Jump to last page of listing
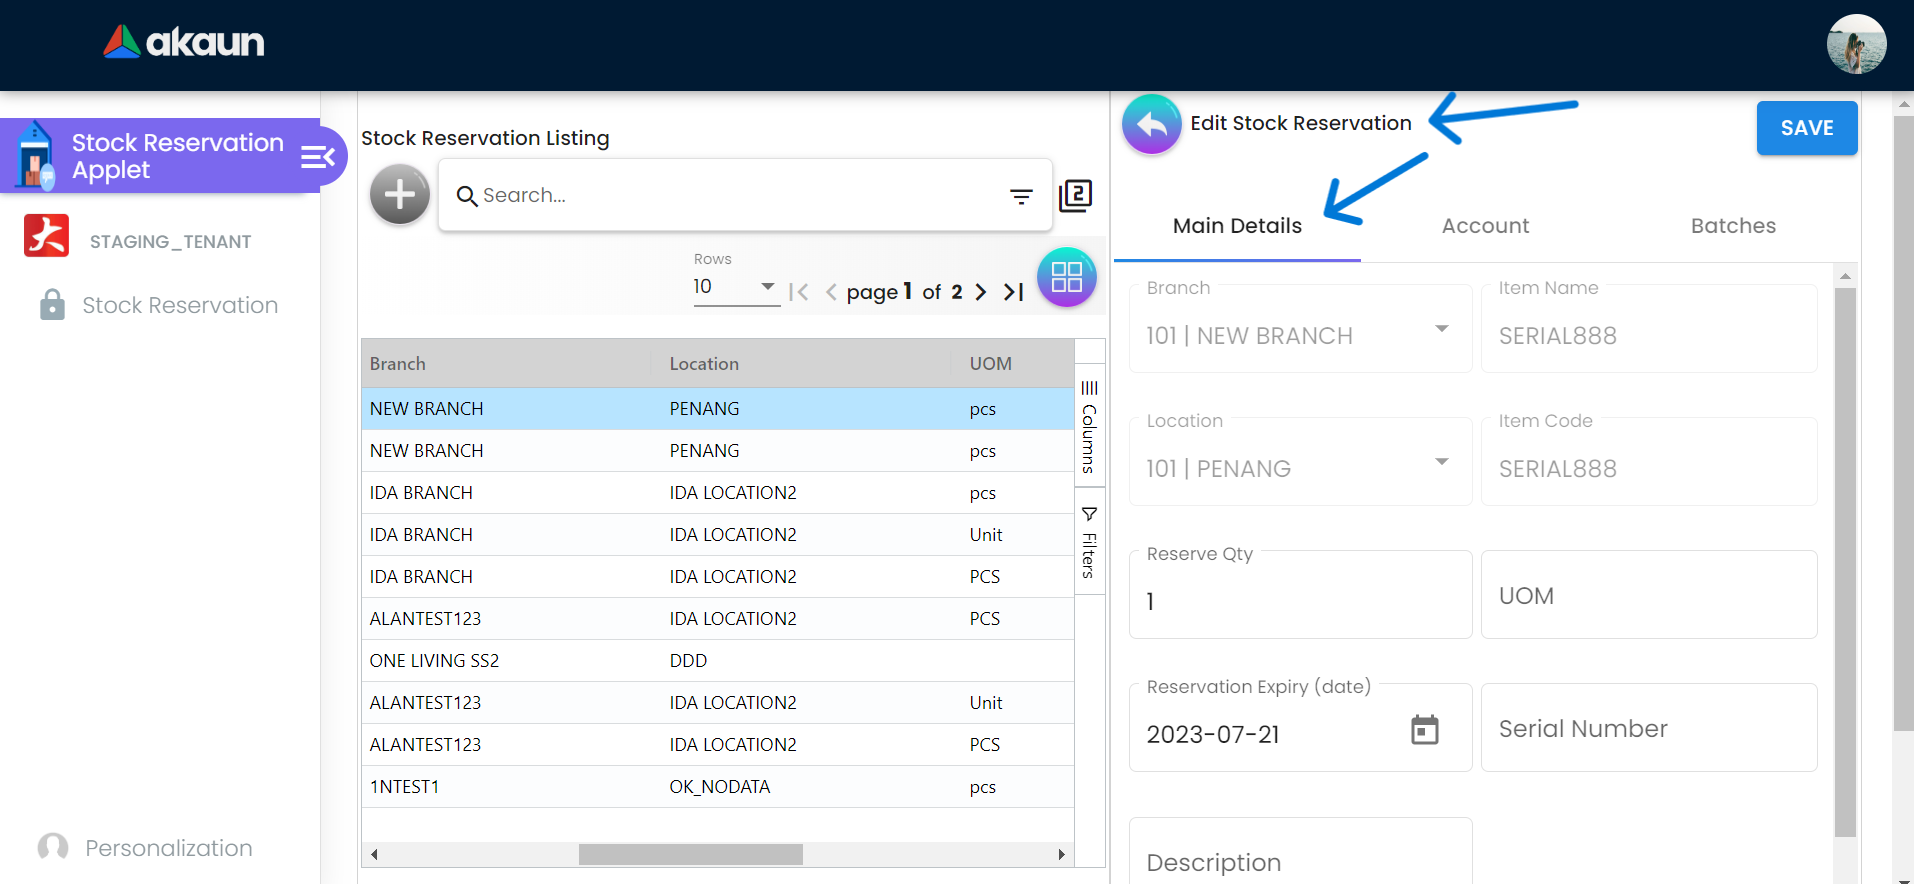Image resolution: width=1914 pixels, height=884 pixels. (x=1014, y=292)
